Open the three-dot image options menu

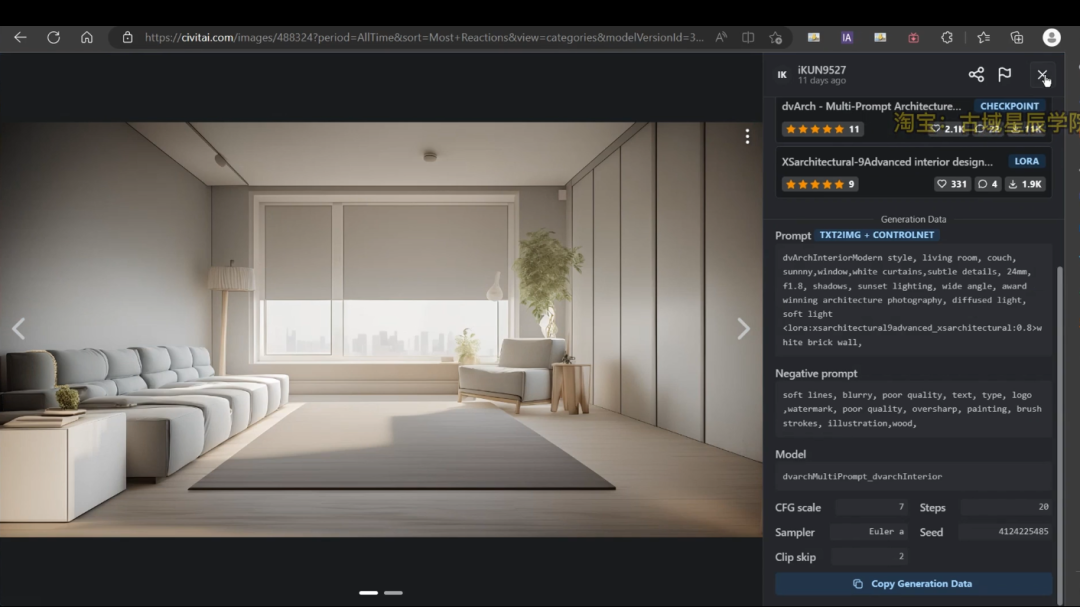746,137
